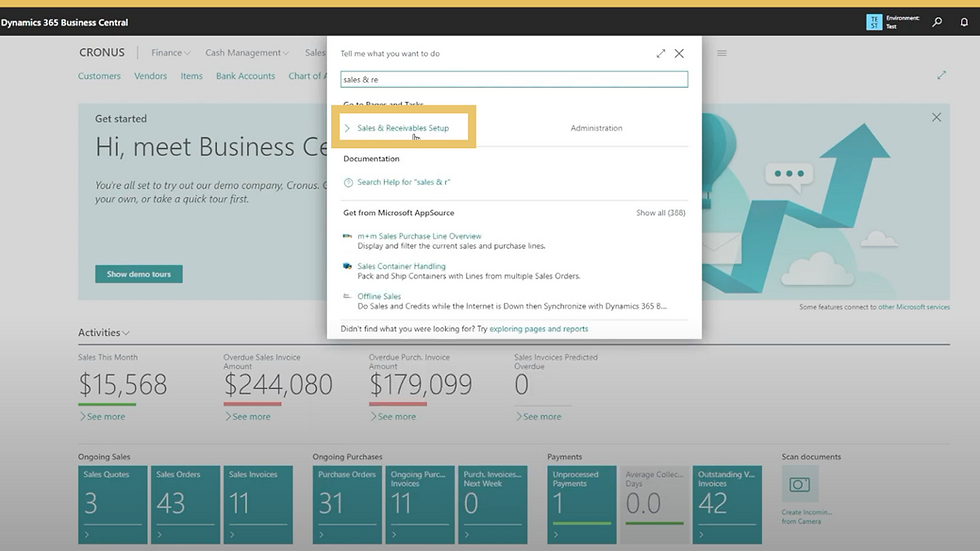The width and height of the screenshot is (980, 551).
Task: Open Unprocessed Payments tile
Action: pos(582,505)
